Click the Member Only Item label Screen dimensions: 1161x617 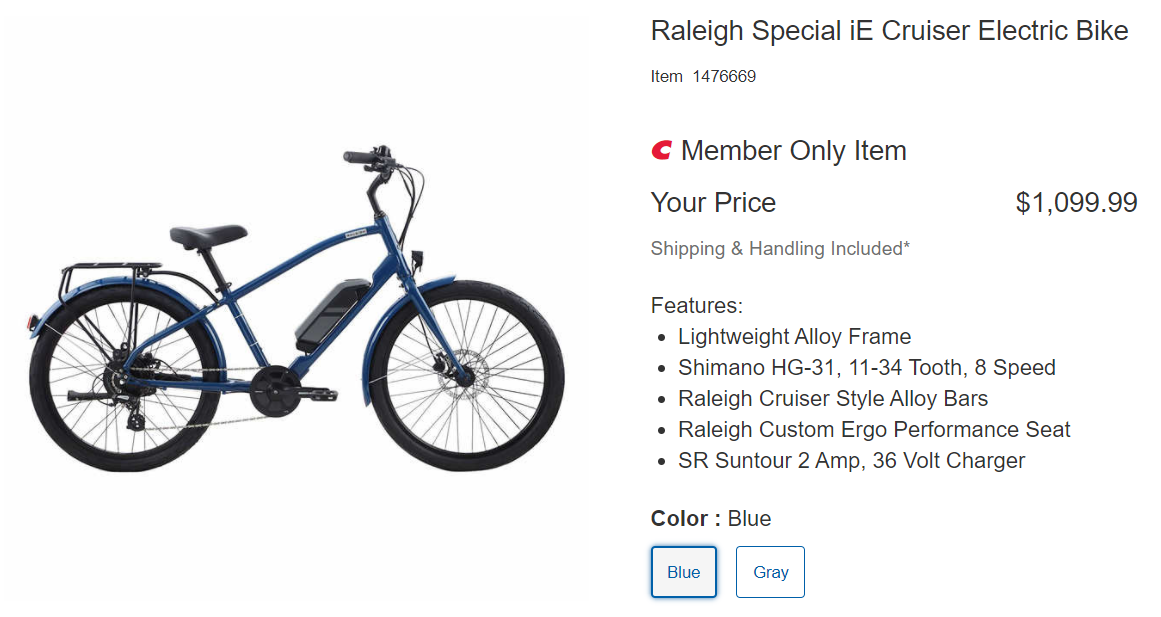793,151
